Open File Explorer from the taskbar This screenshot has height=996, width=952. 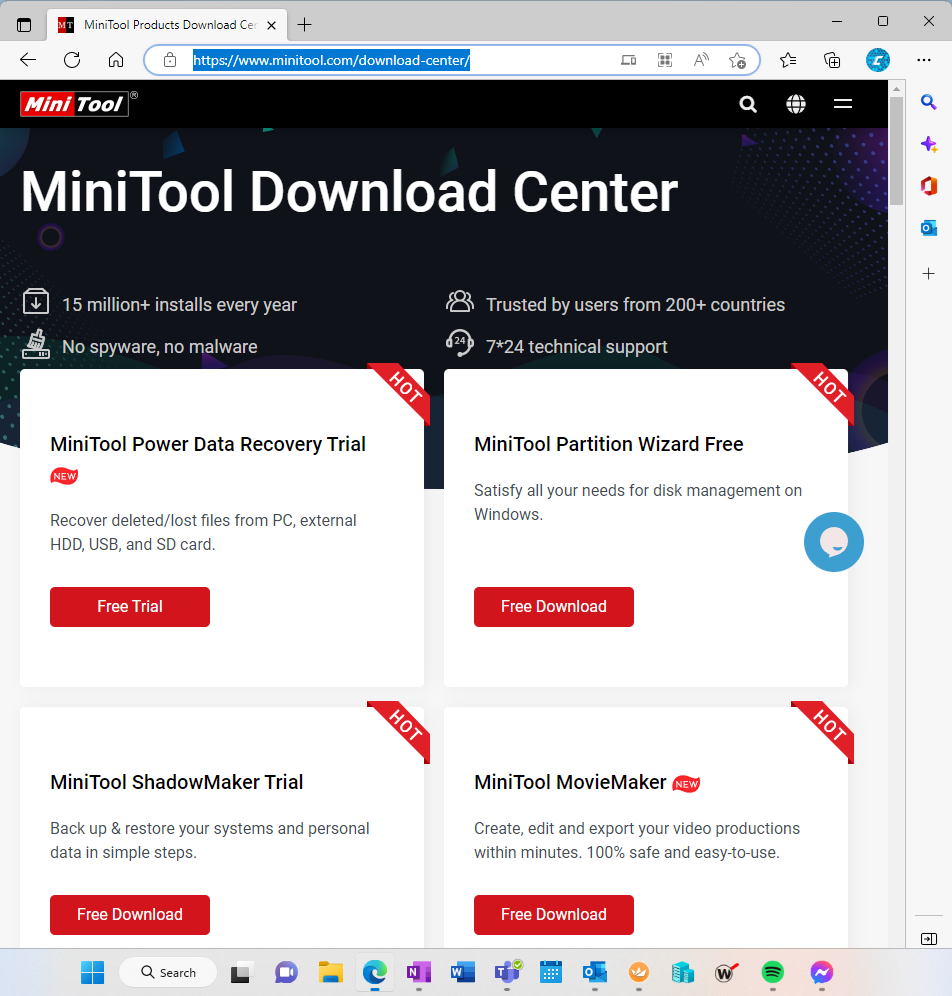pyautogui.click(x=331, y=972)
